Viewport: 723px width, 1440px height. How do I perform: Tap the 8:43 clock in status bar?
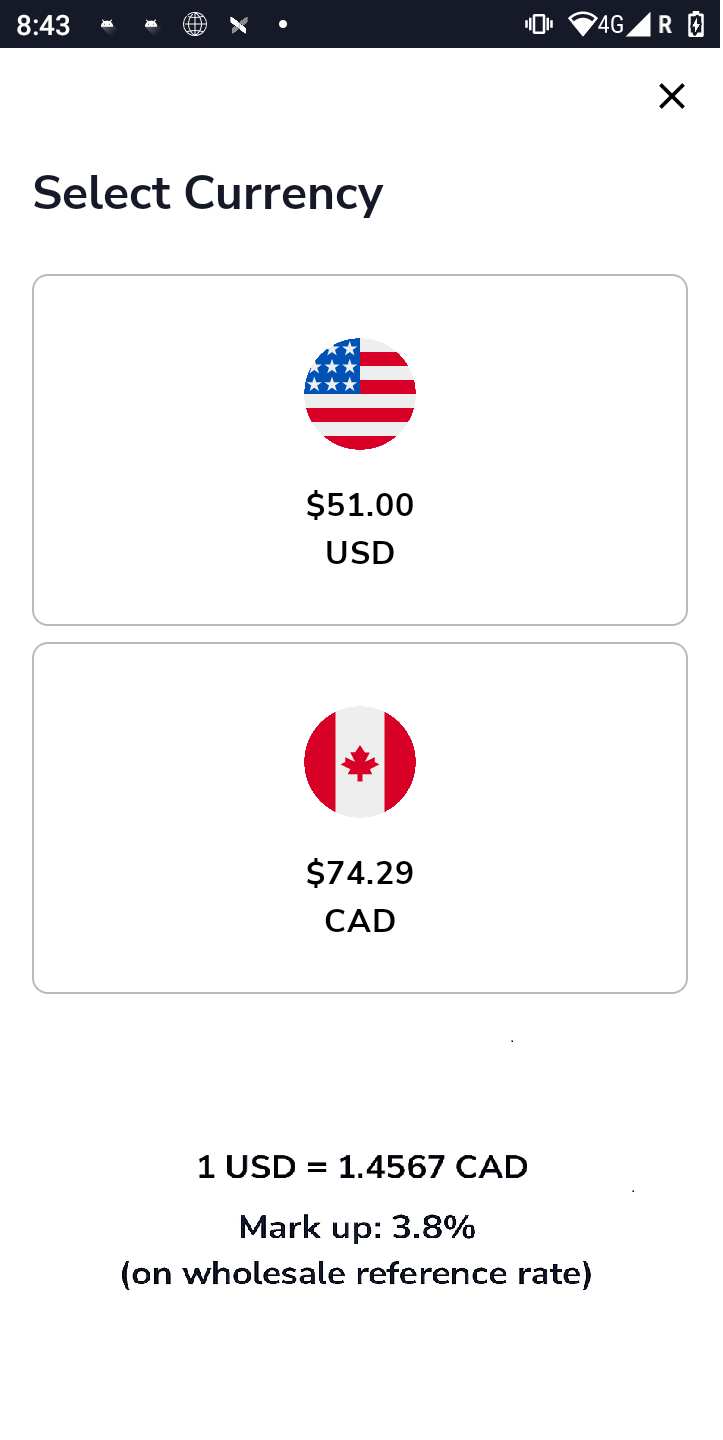click(x=44, y=25)
